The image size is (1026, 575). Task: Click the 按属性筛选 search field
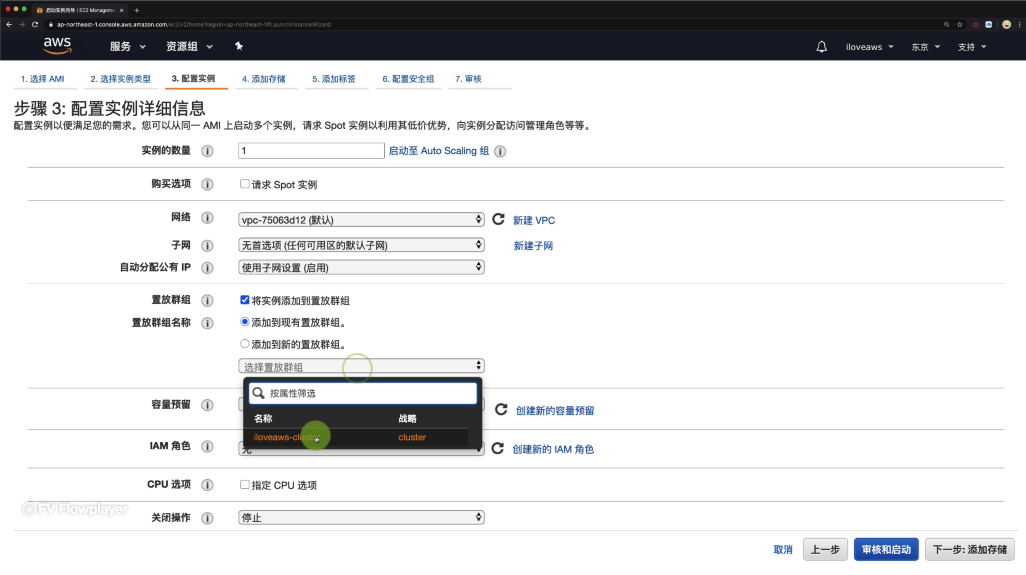coord(363,393)
